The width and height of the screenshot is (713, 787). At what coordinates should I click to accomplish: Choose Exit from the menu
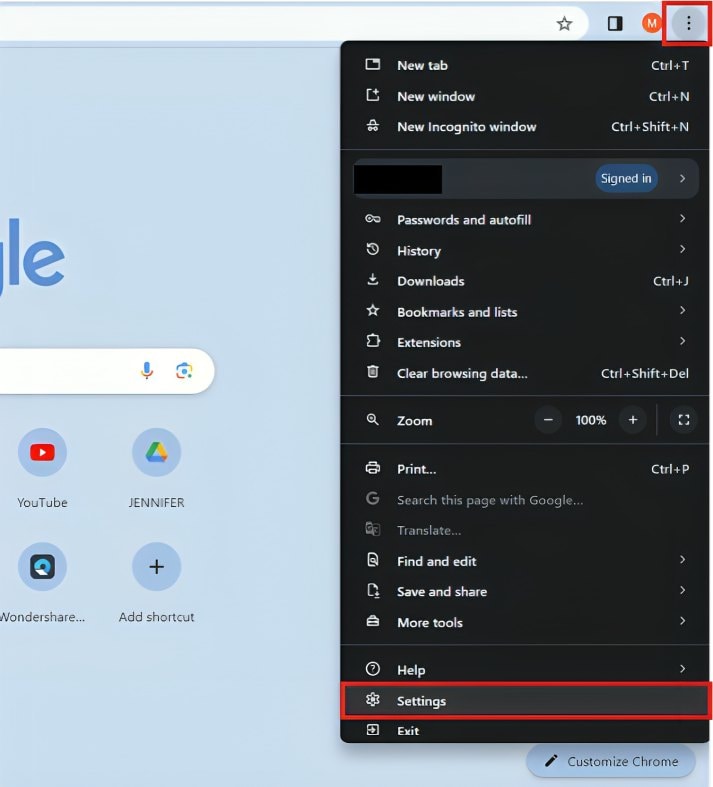[525, 730]
